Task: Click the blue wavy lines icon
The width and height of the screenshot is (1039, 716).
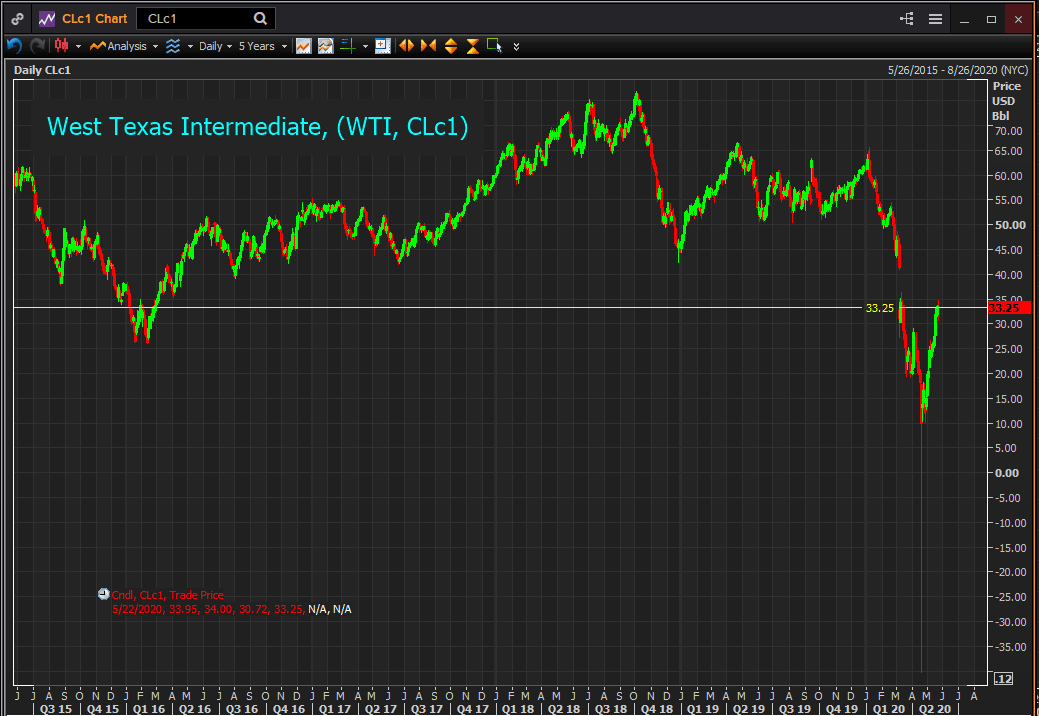Action: (x=173, y=46)
